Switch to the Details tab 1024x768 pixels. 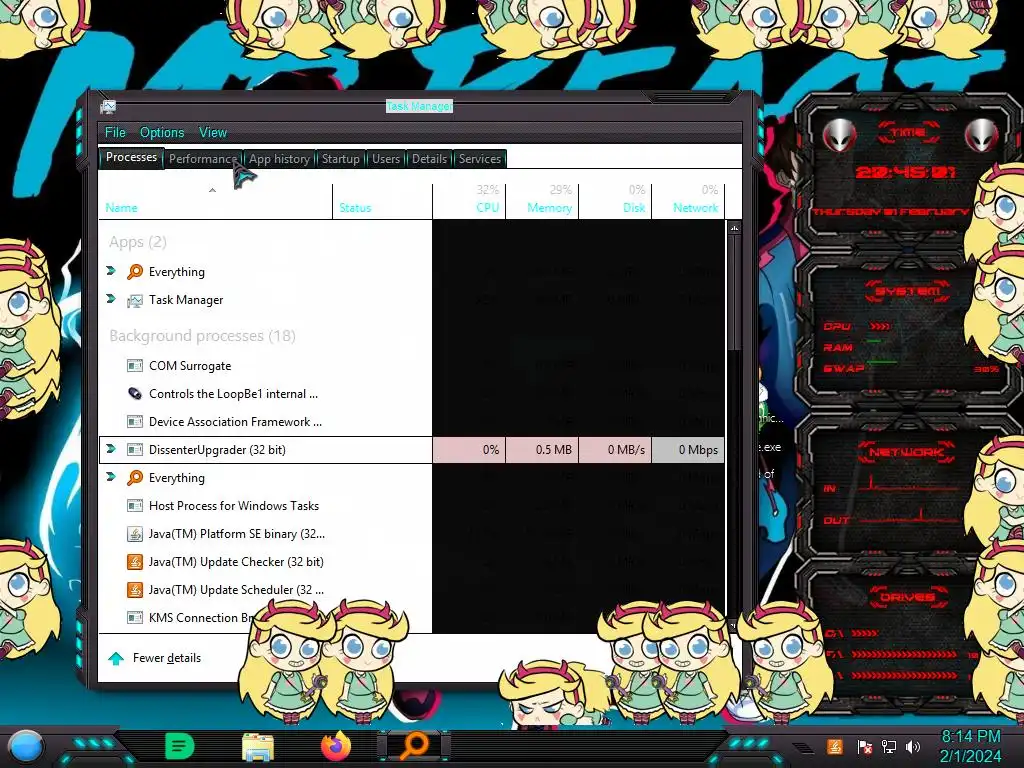point(430,159)
